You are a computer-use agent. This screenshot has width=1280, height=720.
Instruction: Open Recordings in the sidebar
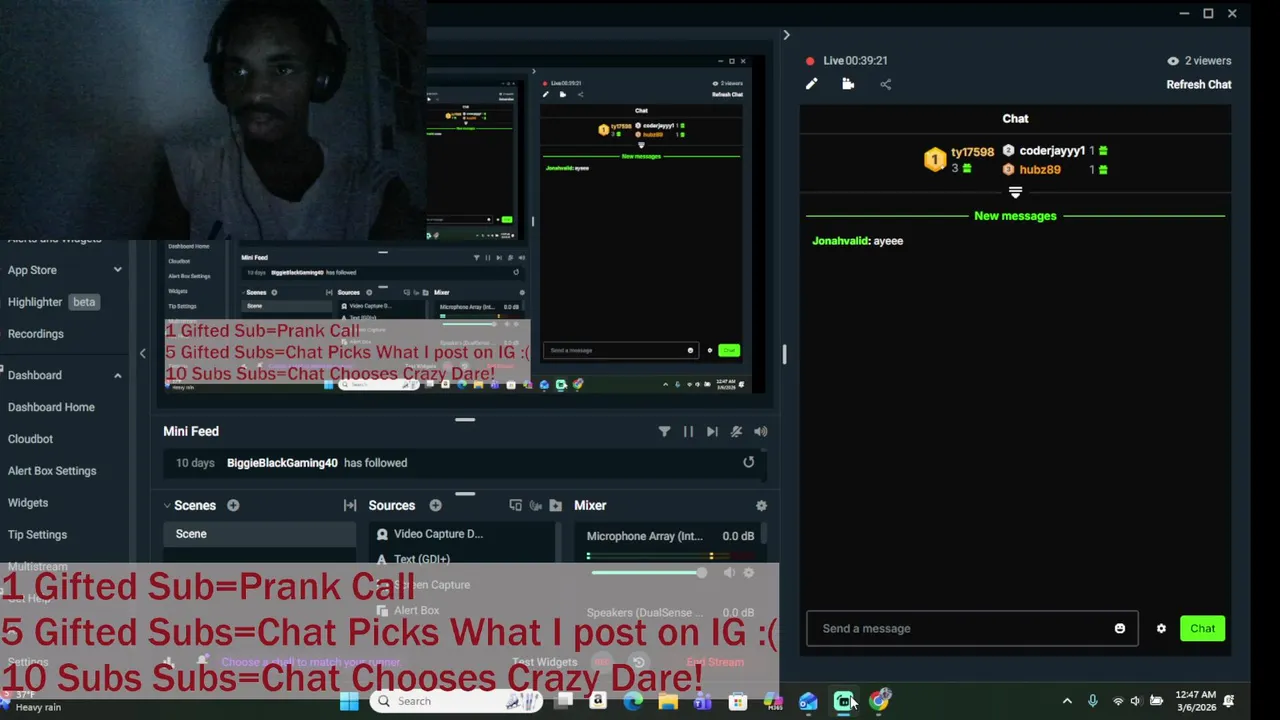click(35, 334)
